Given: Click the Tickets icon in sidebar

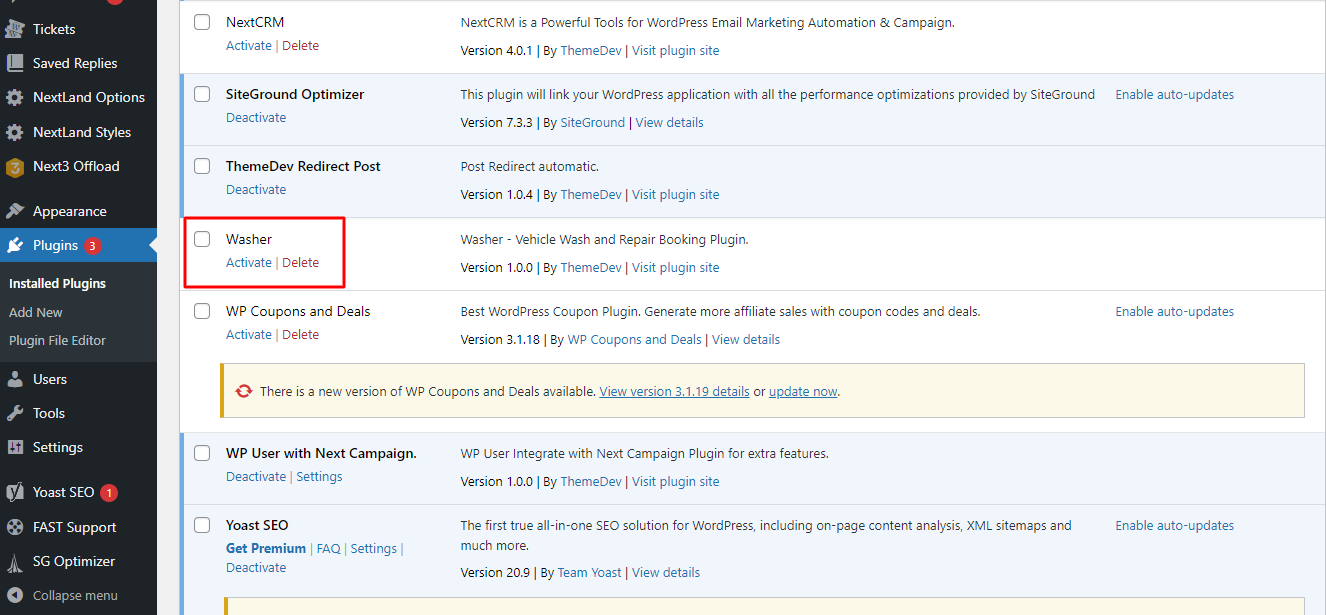Looking at the screenshot, I should (x=15, y=29).
